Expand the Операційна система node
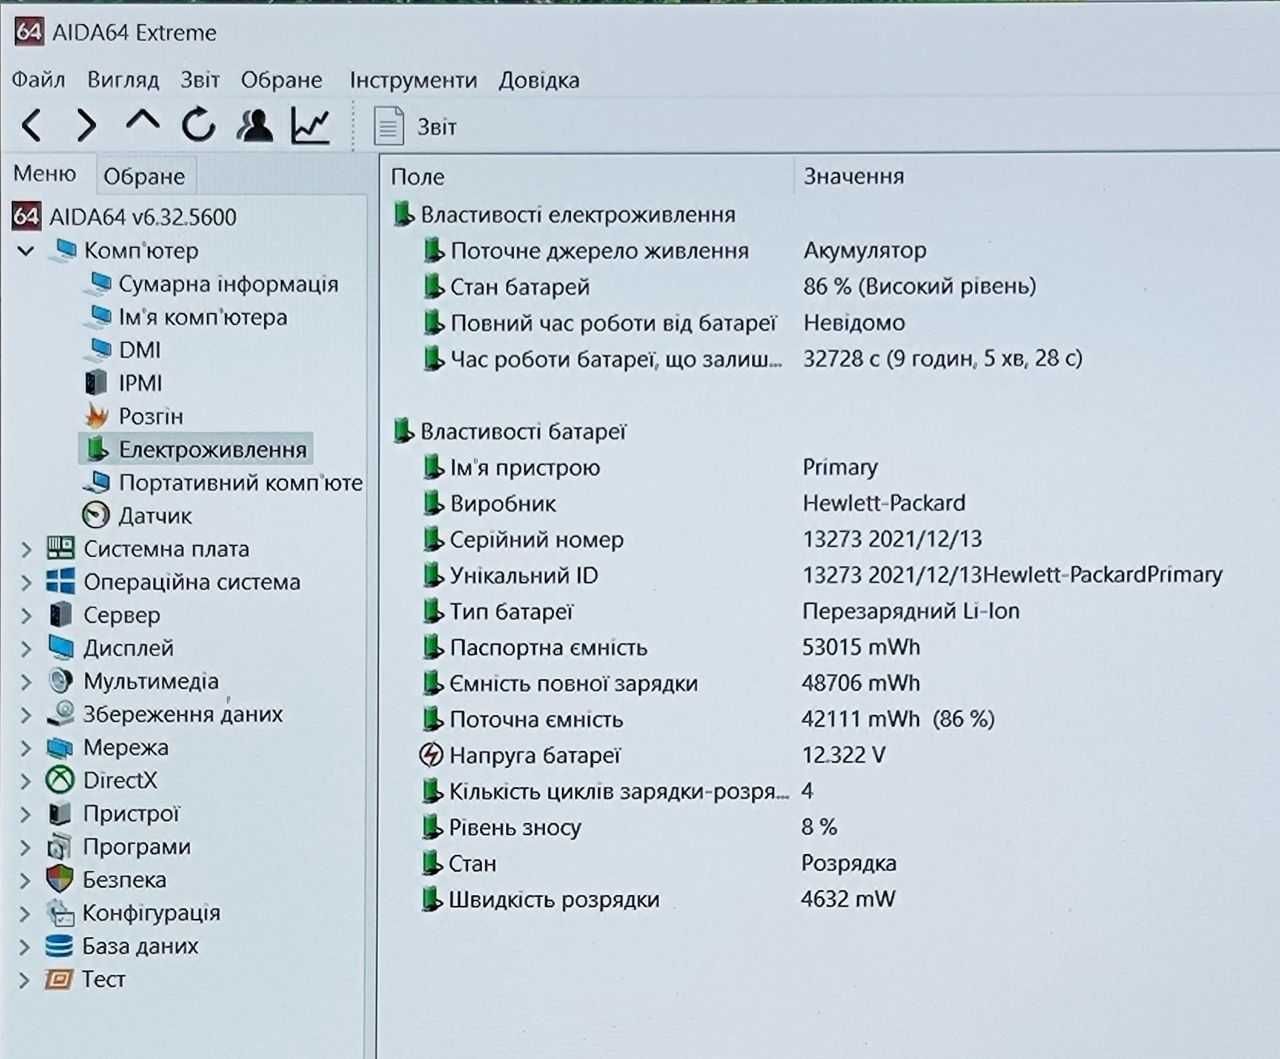 (x=26, y=582)
